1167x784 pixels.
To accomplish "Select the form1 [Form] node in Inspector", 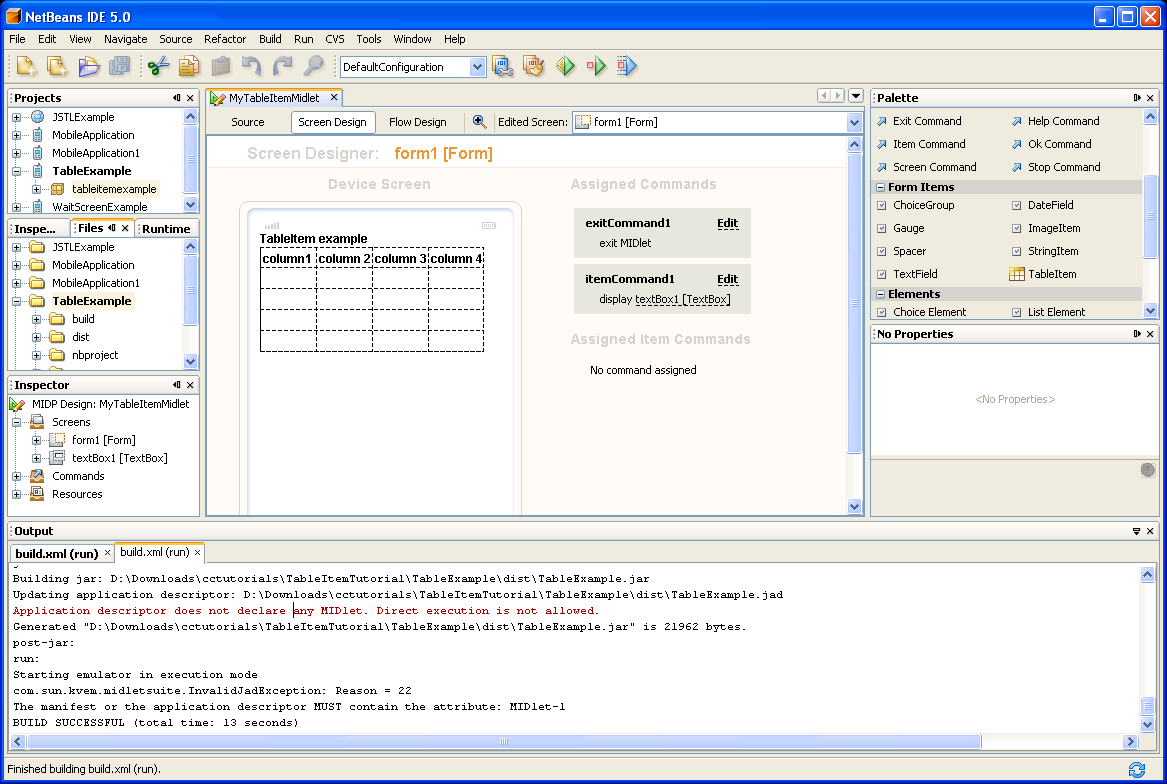I will pyautogui.click(x=103, y=440).
